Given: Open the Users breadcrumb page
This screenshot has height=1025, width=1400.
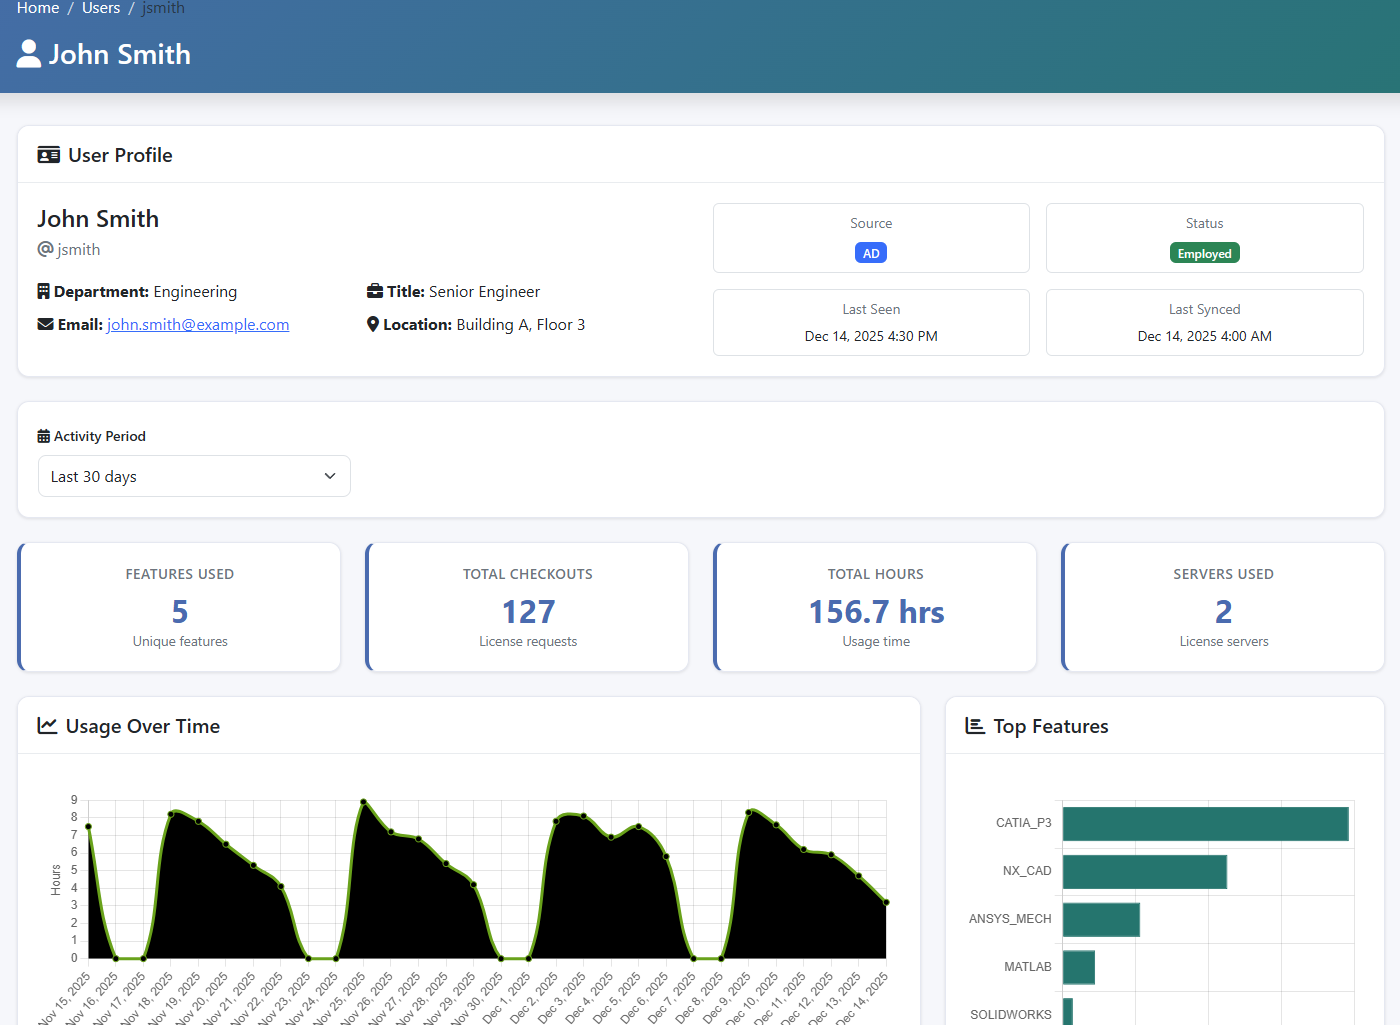Looking at the screenshot, I should [x=101, y=8].
